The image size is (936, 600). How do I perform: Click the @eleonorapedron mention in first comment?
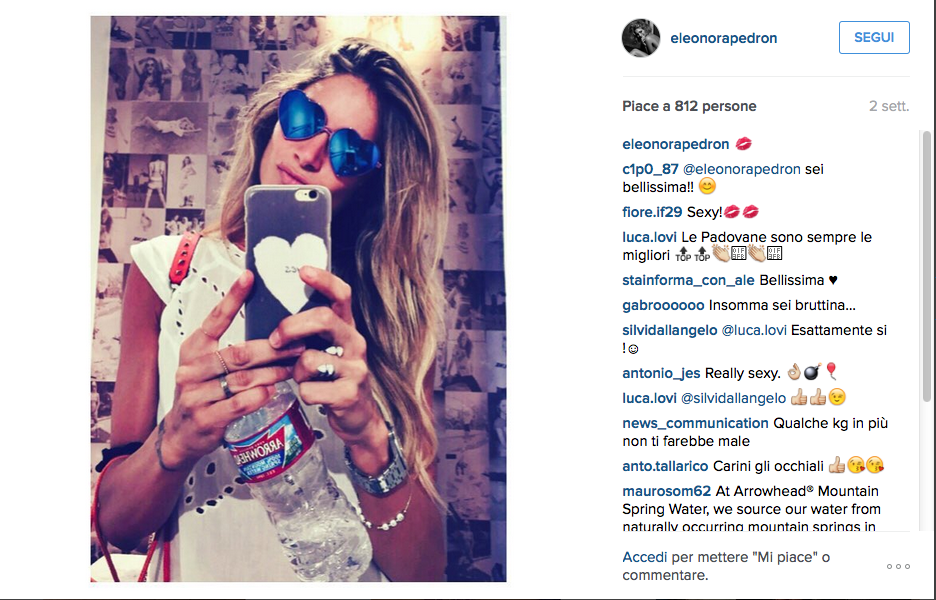(x=741, y=169)
